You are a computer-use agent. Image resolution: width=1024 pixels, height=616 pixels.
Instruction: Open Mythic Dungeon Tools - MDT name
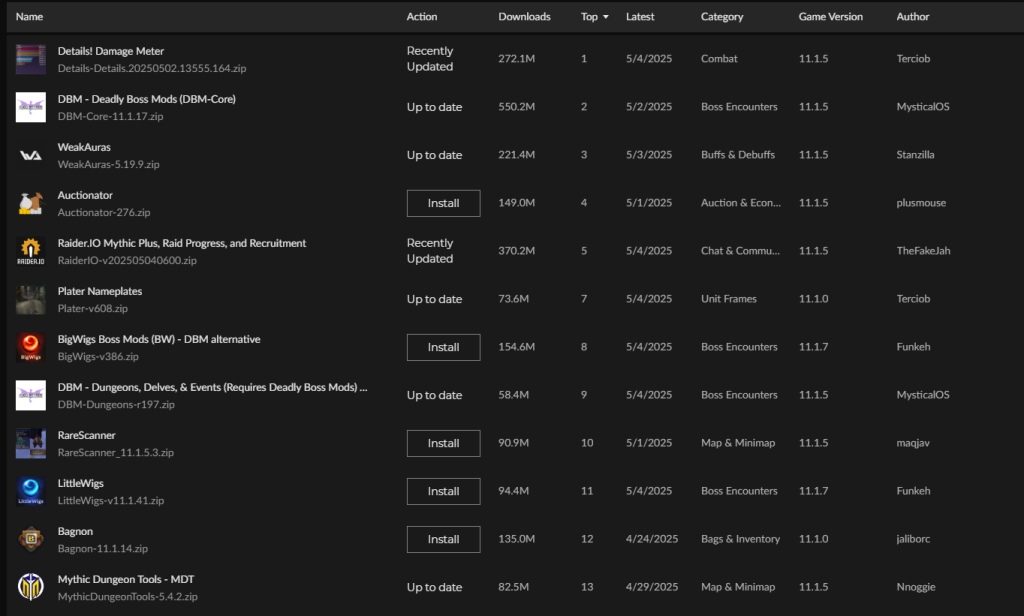tap(126, 579)
